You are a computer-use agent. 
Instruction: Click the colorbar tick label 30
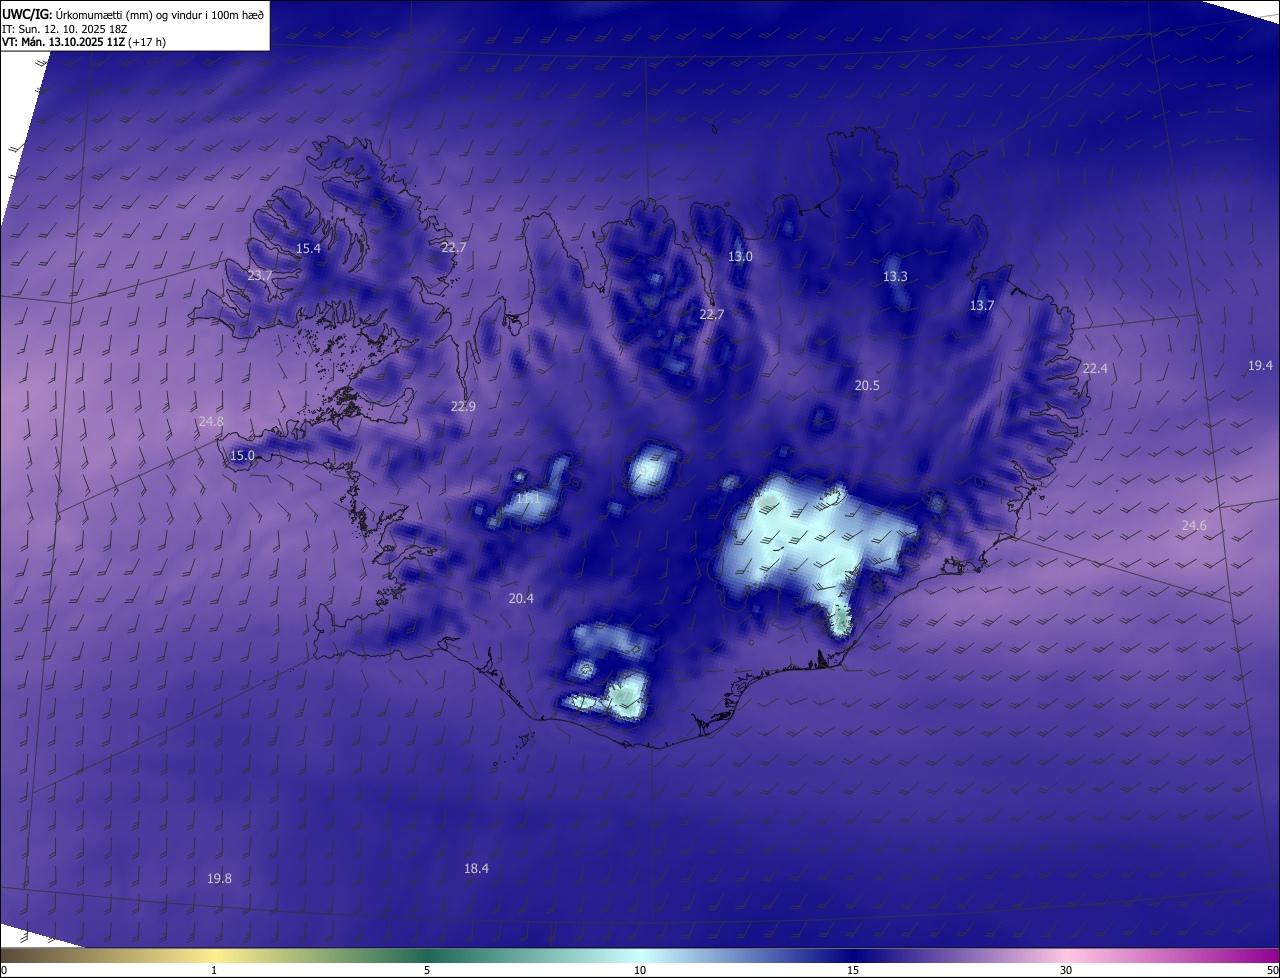(x=1066, y=970)
